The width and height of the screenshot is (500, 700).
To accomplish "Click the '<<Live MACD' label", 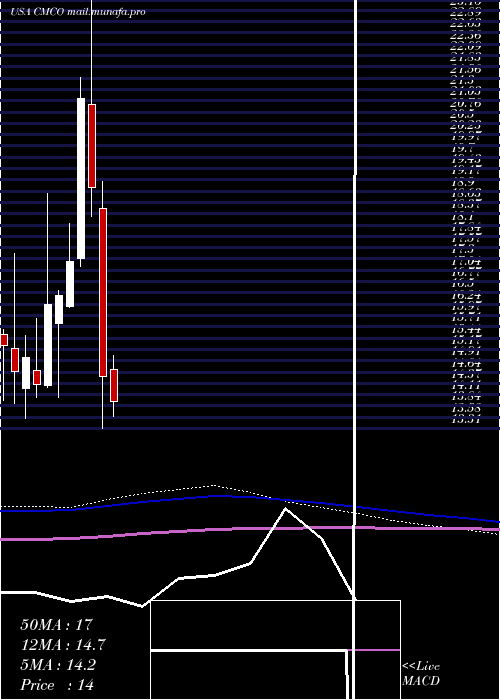I will pos(421,674).
